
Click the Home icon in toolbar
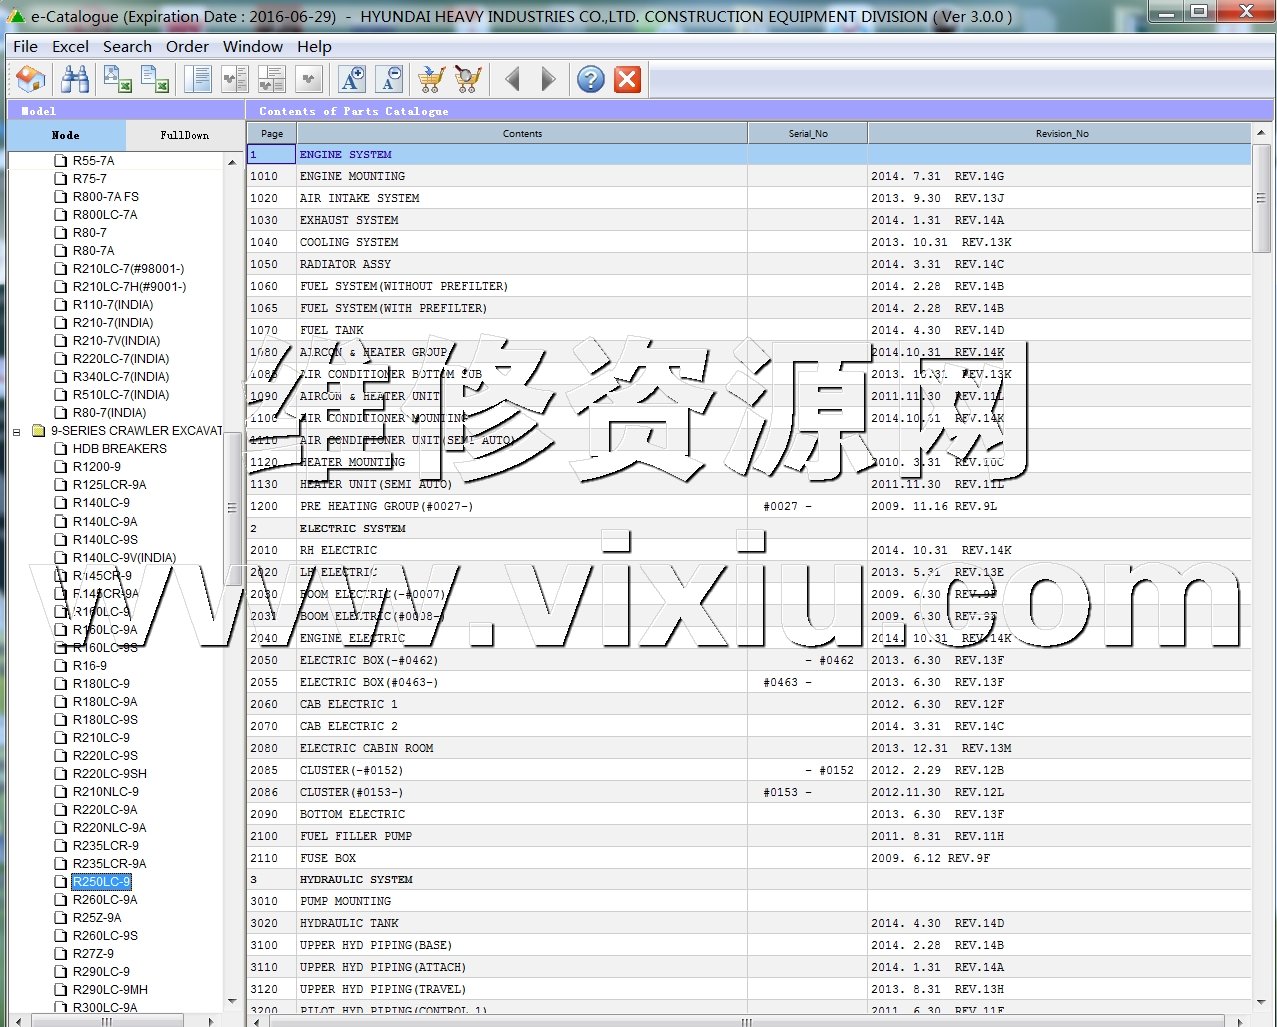[x=31, y=79]
